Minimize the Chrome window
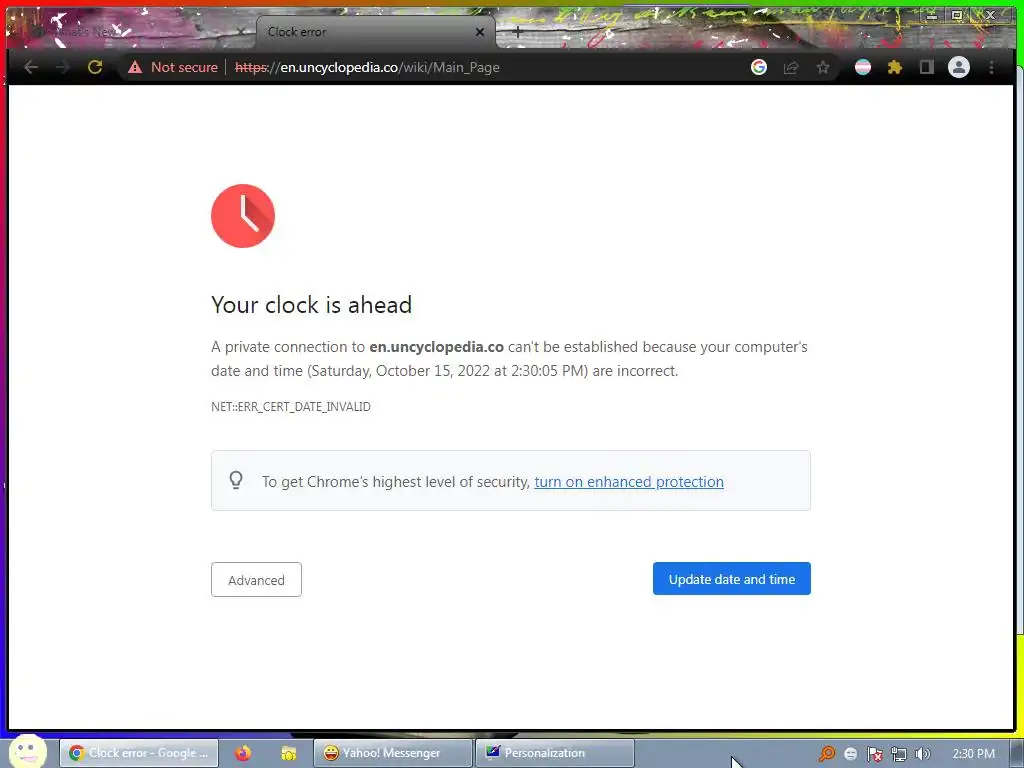The height and width of the screenshot is (768, 1024). [x=932, y=14]
